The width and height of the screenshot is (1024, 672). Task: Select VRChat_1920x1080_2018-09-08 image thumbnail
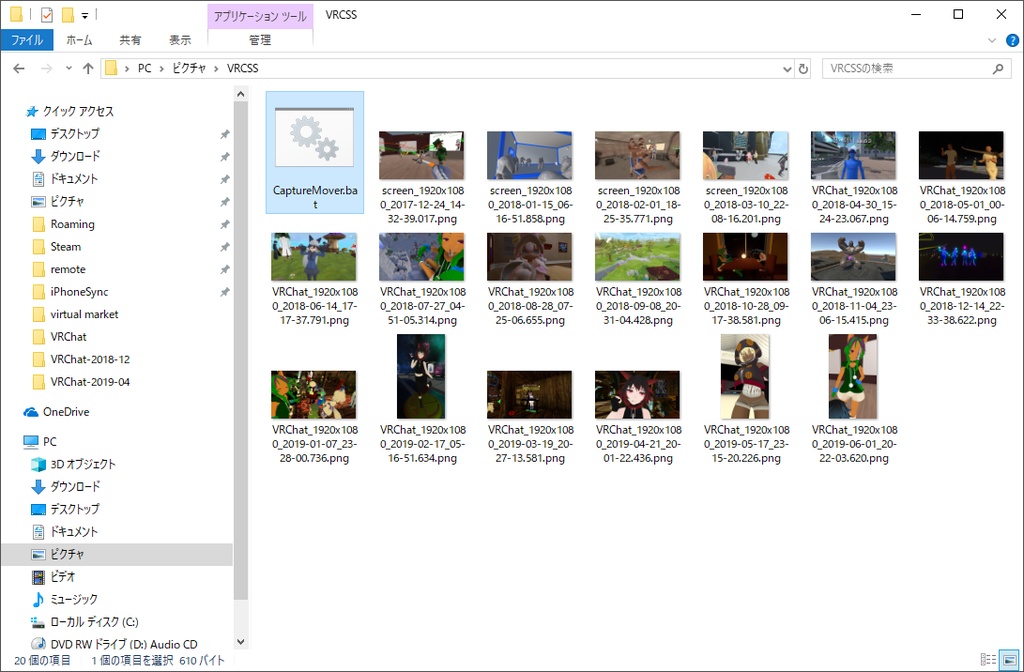(x=637, y=257)
